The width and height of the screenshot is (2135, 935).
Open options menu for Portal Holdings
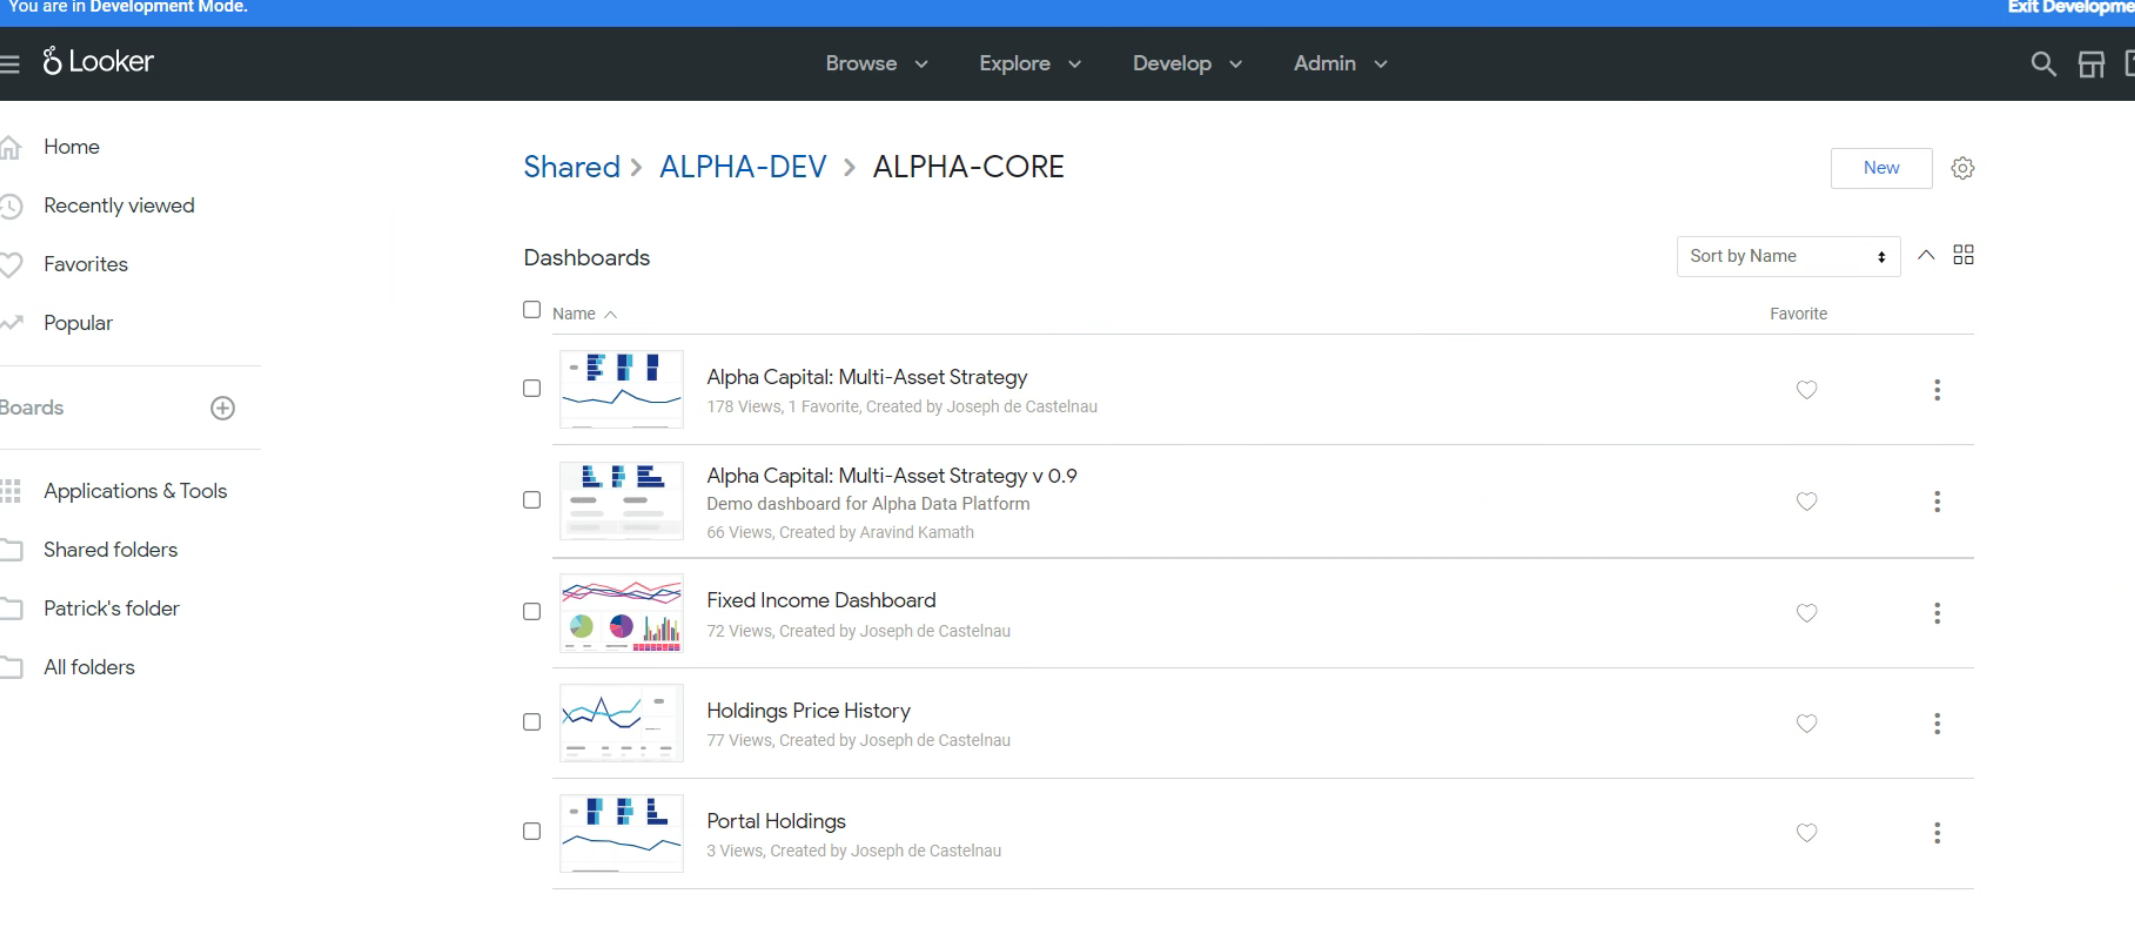(1937, 833)
